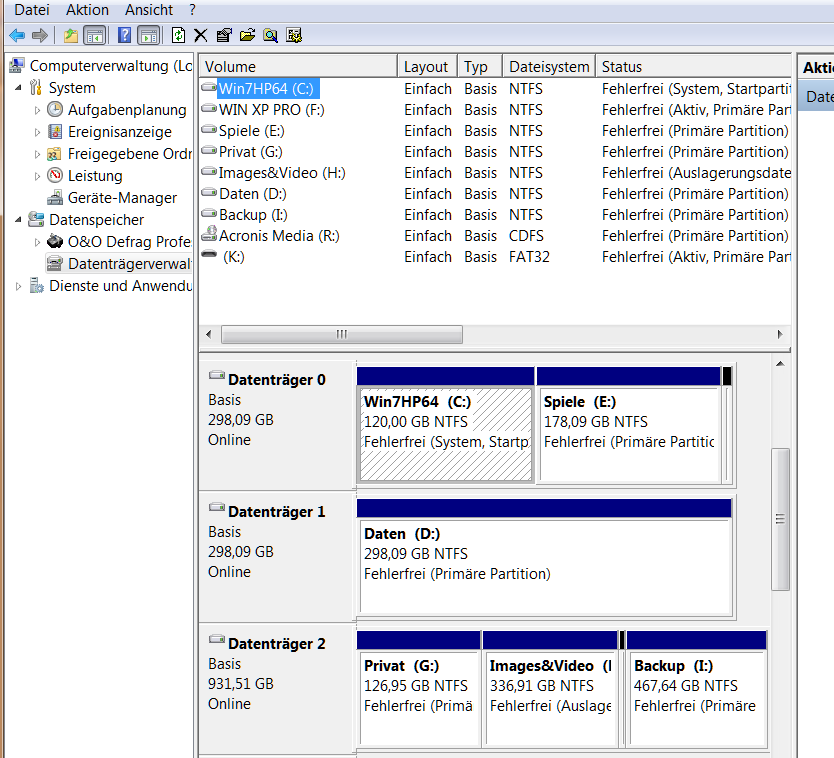Select Leistung performance icon
Screen dimensions: 834x758
coord(55,175)
